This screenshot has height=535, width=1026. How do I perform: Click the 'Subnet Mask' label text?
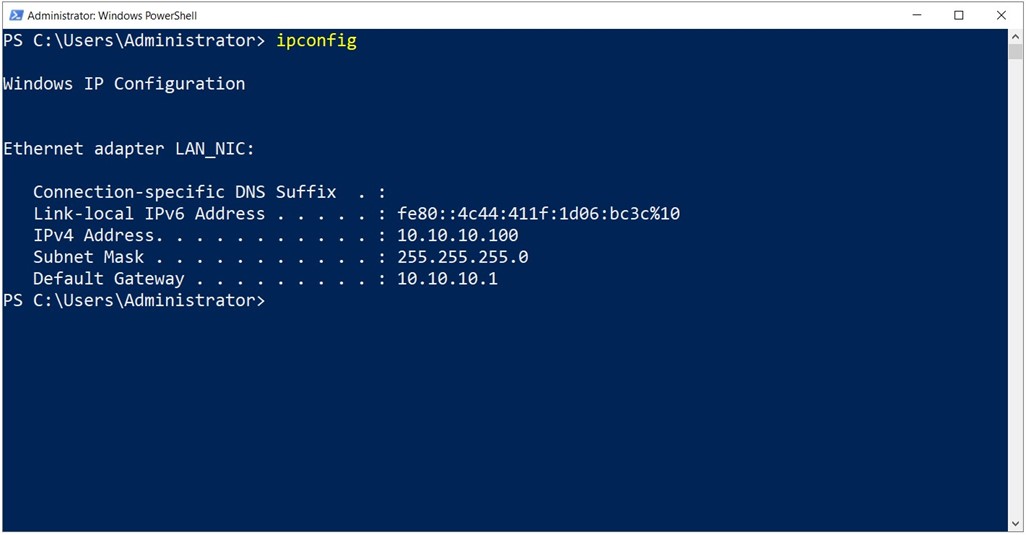tap(88, 256)
